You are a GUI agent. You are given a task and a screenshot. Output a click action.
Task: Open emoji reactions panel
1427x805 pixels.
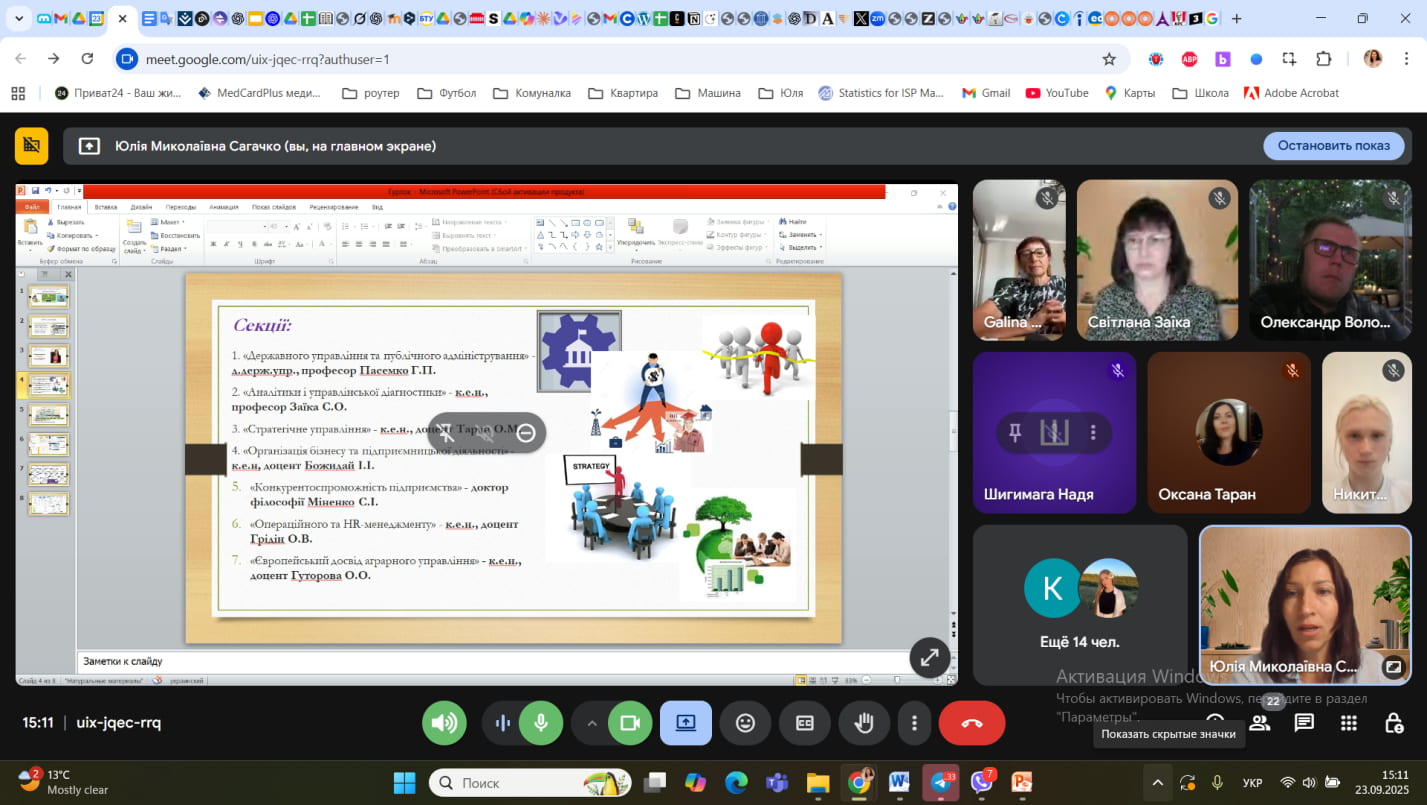click(x=745, y=723)
